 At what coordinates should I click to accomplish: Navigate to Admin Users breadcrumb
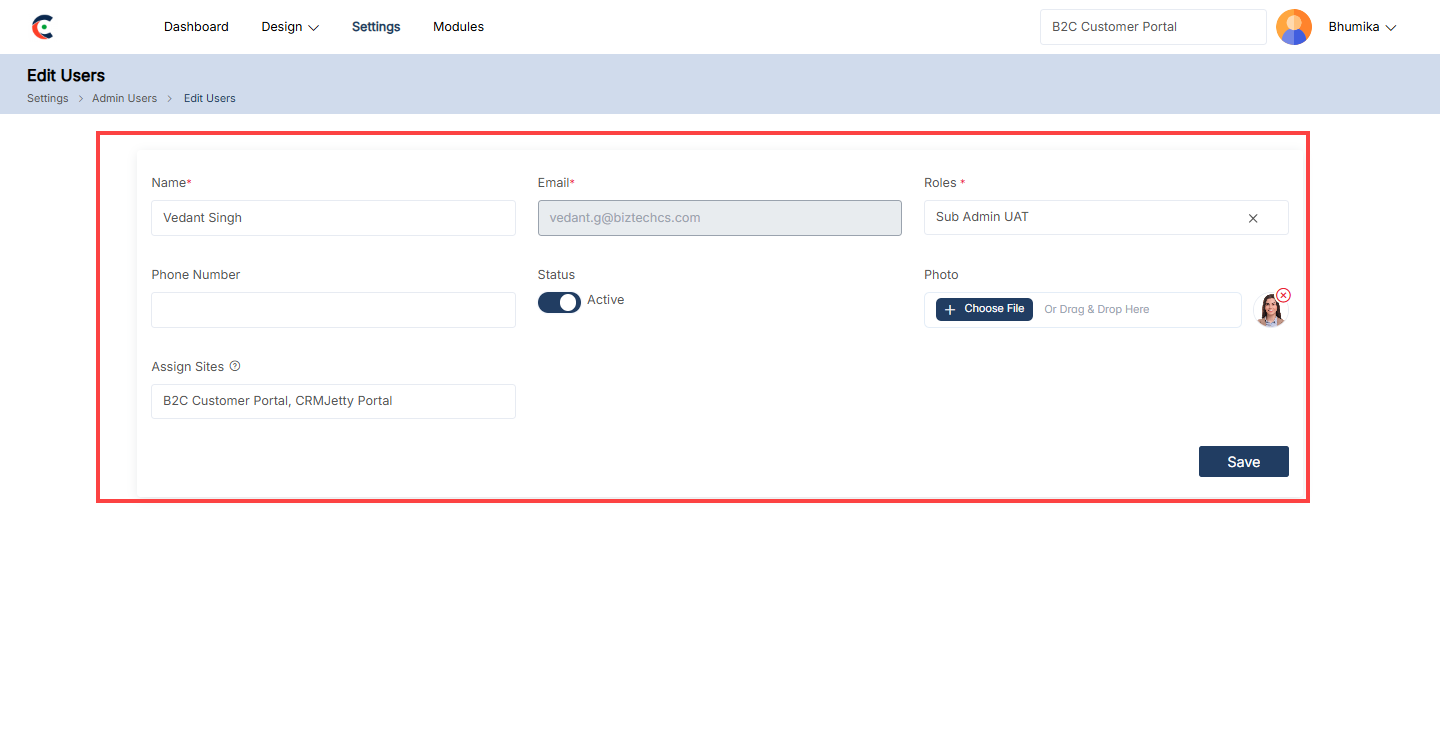(x=124, y=98)
